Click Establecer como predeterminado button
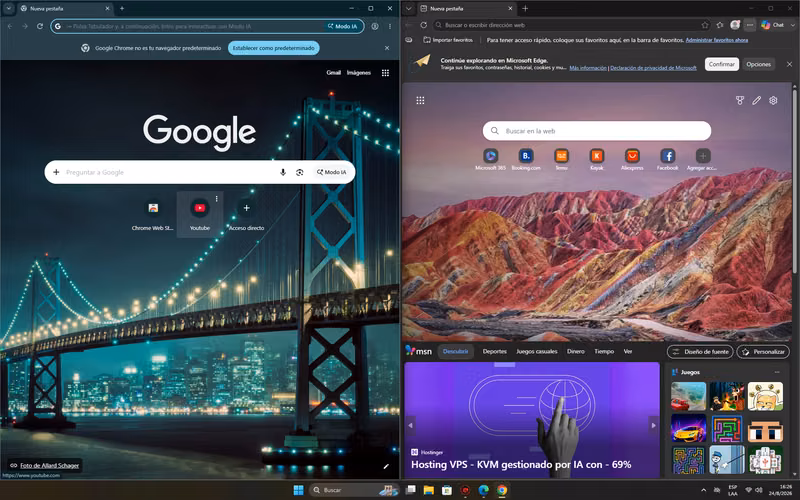The image size is (800, 500). [274, 48]
